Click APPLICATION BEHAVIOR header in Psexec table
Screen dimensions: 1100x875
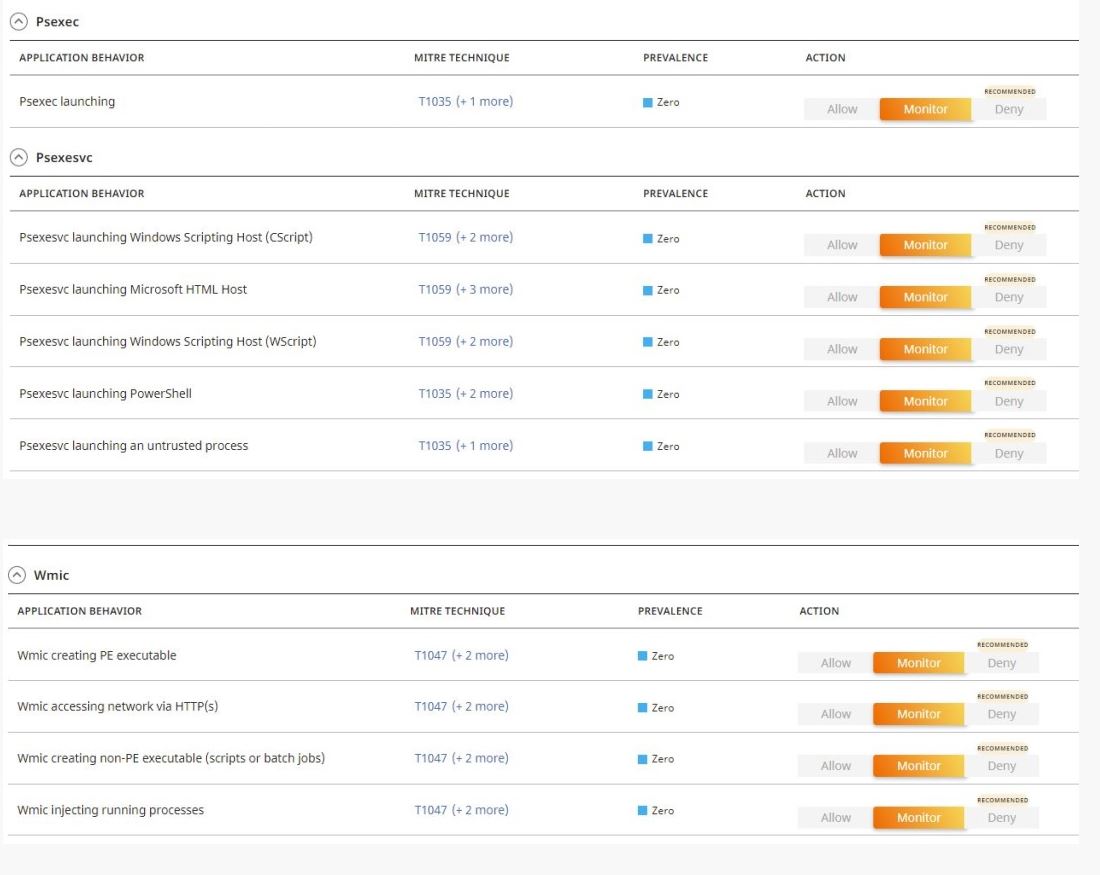81,58
